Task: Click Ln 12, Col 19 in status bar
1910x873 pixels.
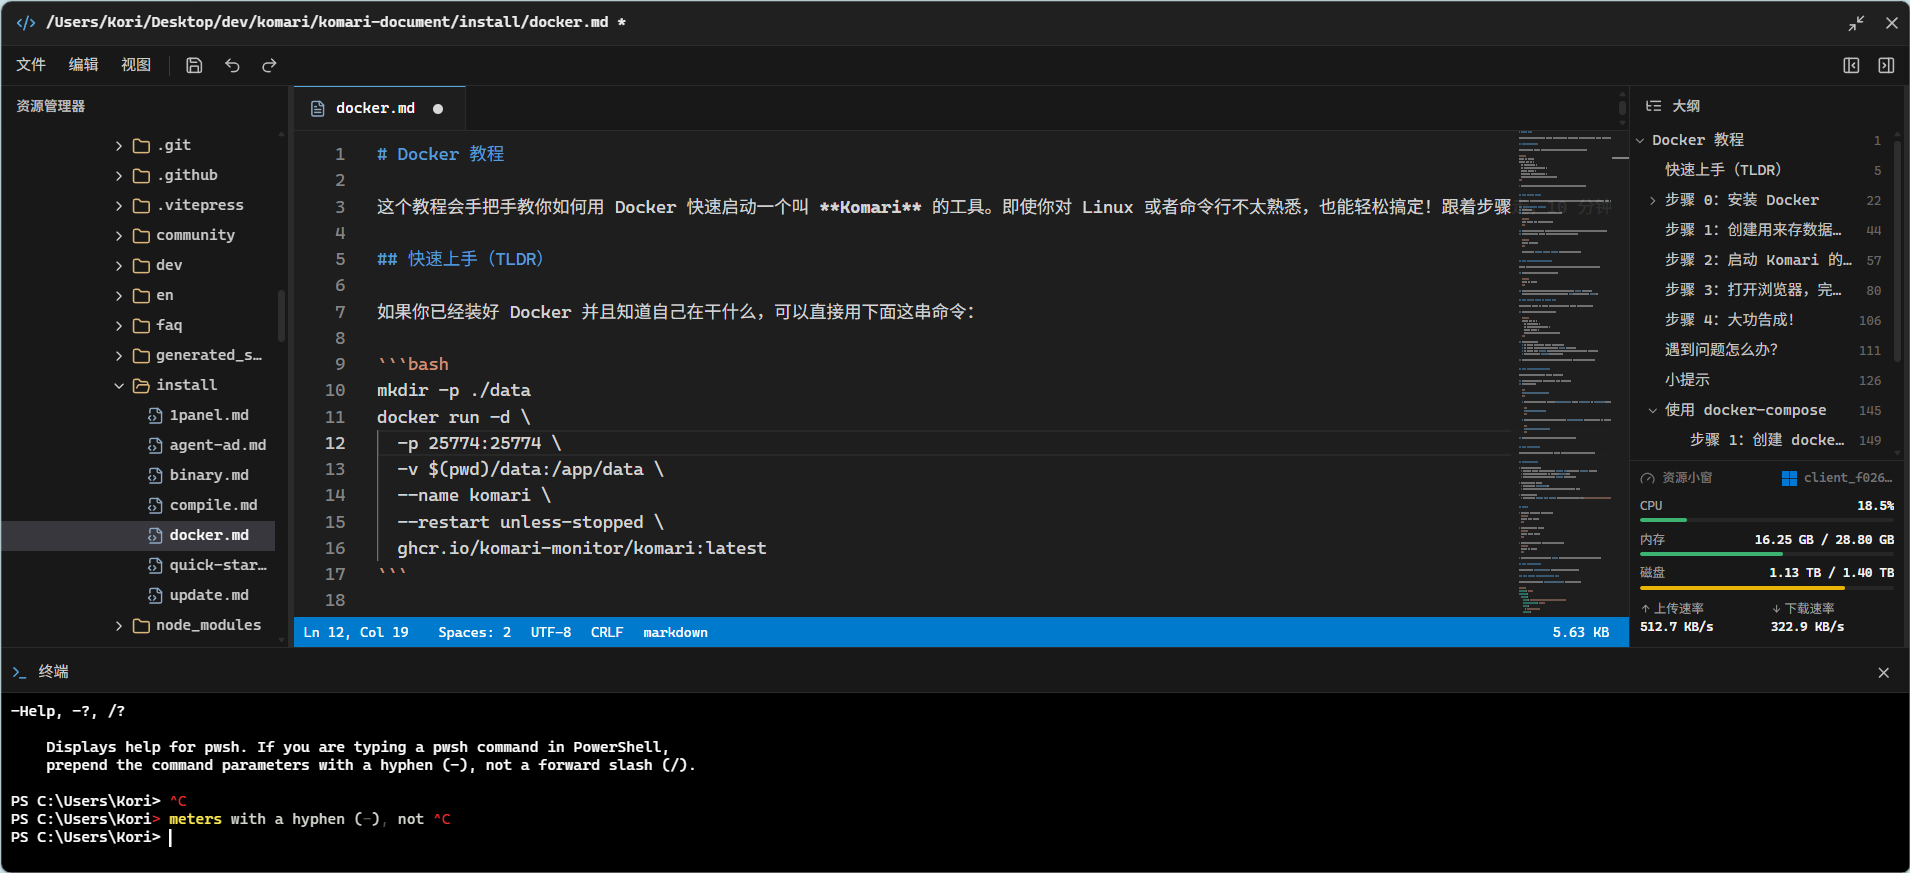Action: [x=356, y=632]
